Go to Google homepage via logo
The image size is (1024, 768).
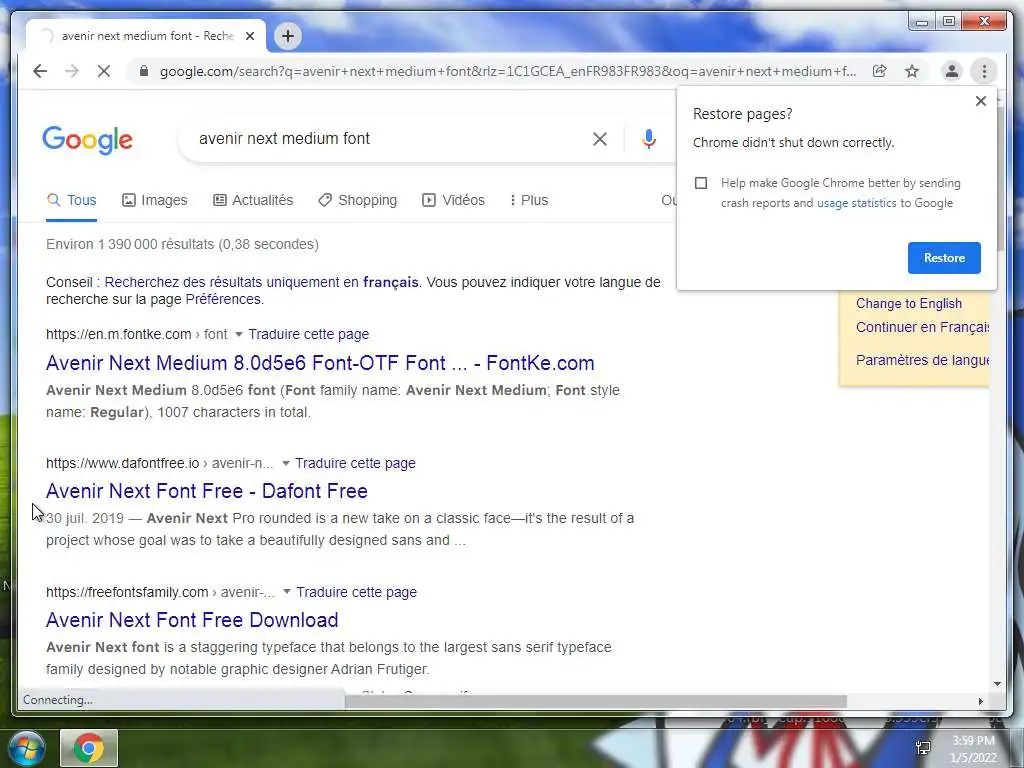(x=88, y=140)
